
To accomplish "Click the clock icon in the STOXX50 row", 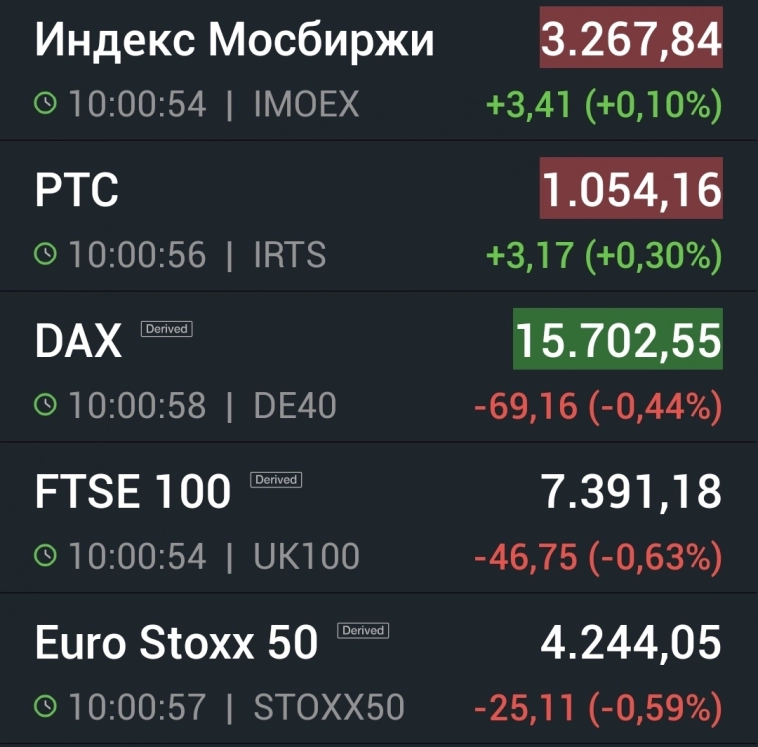I will pos(46,707).
